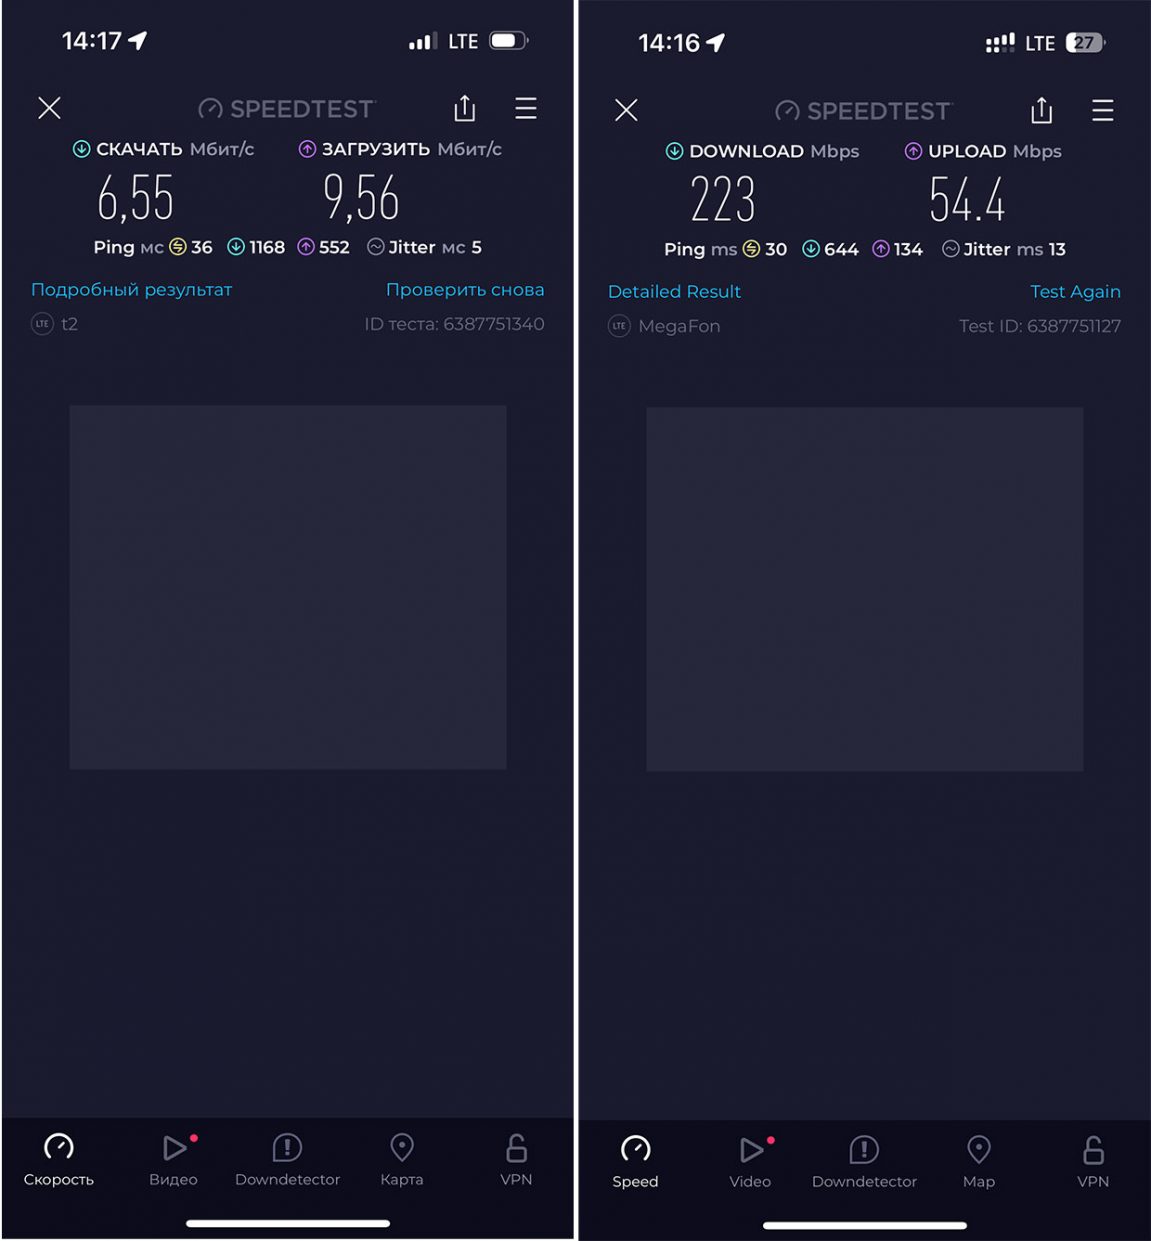Viewport: 1151px width, 1241px height.
Task: Tap Проверить снова link
Action: tap(465, 290)
